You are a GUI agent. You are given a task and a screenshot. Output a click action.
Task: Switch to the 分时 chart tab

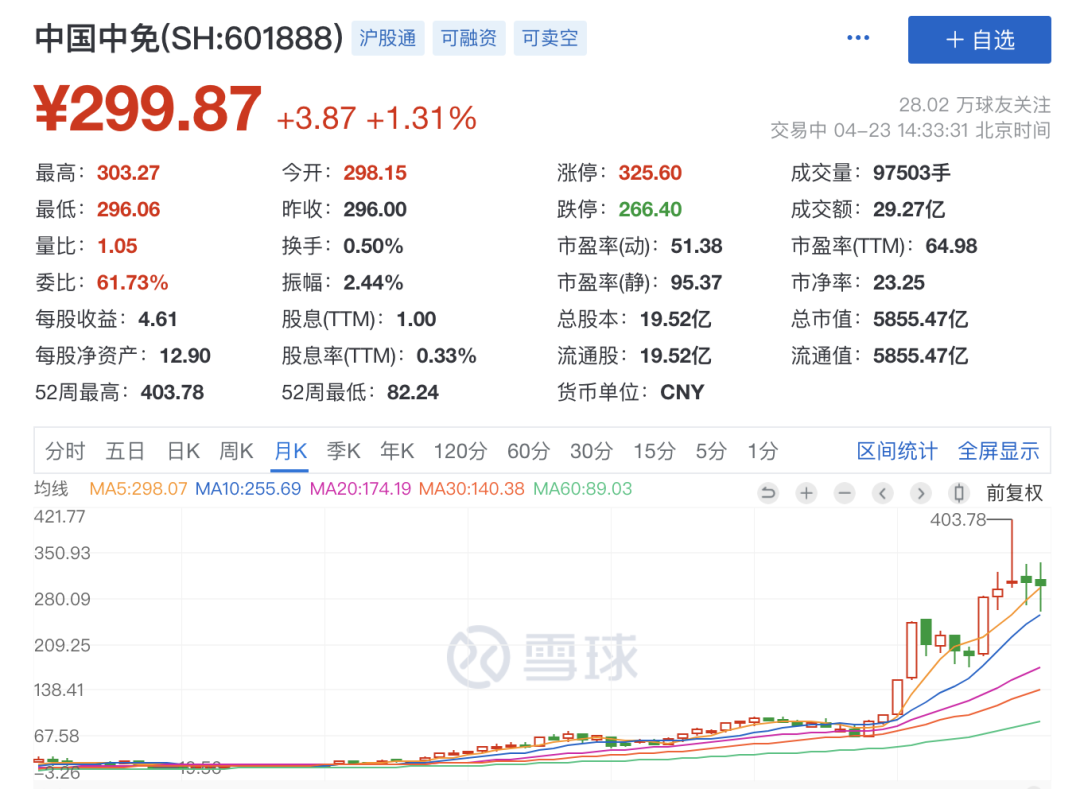coord(65,452)
